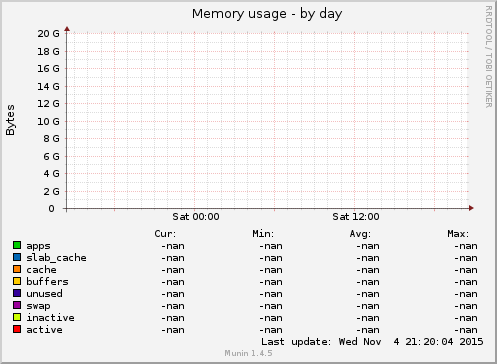Click the 'Bytes' y-axis label
Image resolution: width=497 pixels, height=364 pixels.
coord(10,120)
